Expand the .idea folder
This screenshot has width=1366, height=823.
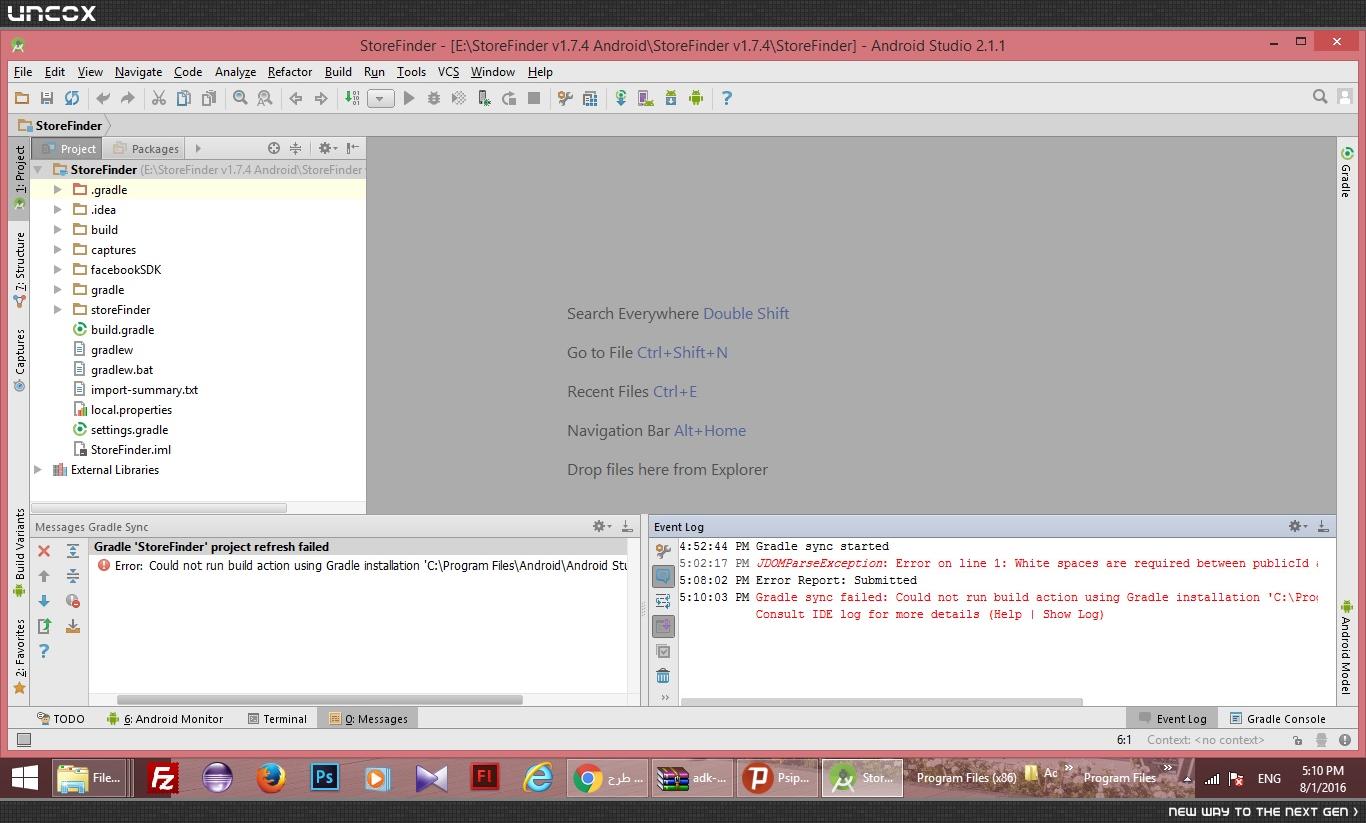coord(58,210)
